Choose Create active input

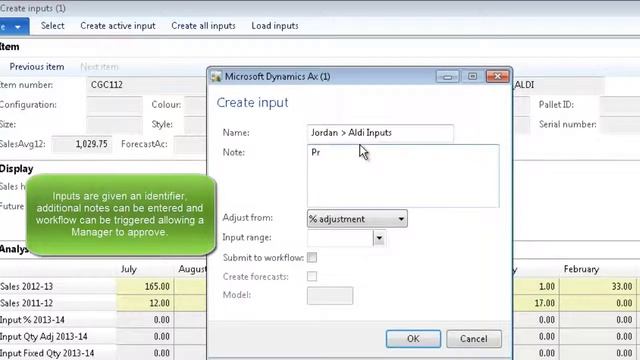(118, 26)
